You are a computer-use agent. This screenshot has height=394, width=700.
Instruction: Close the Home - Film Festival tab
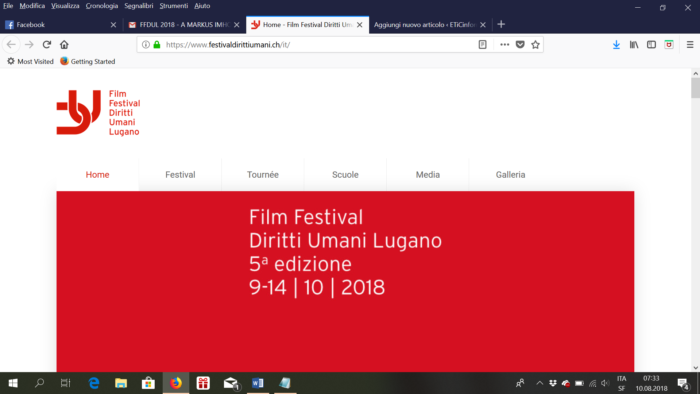[x=360, y=25]
